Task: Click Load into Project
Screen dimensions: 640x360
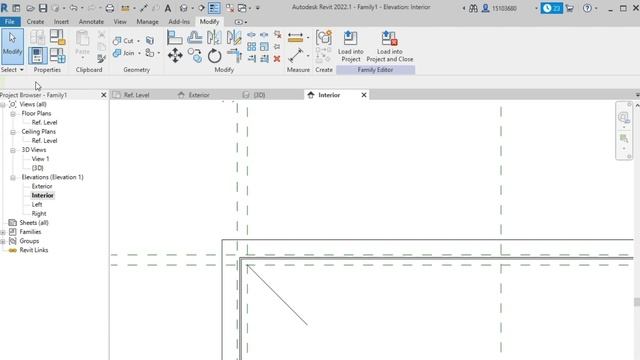Action: point(350,47)
